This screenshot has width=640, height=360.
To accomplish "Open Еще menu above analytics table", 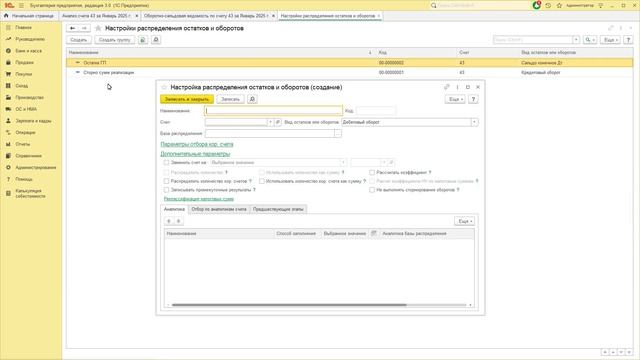I will pyautogui.click(x=464, y=221).
